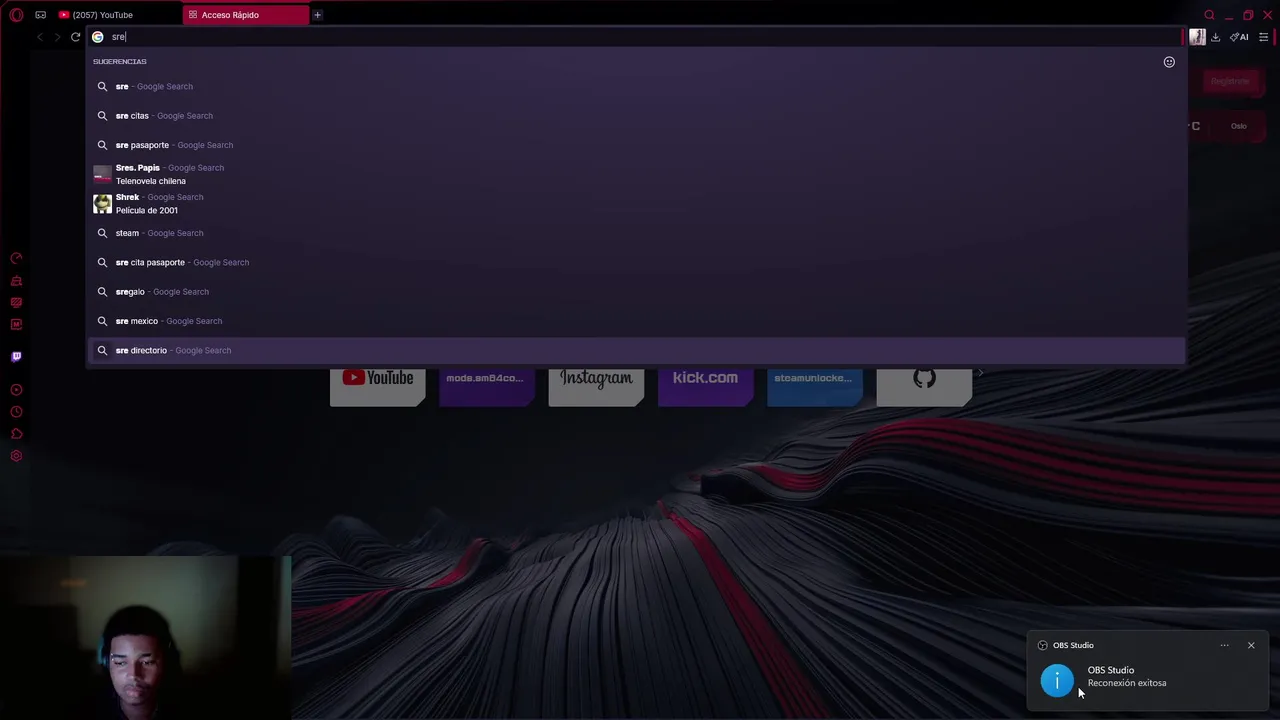Open the GitHub speed dial tile
Screen dimensions: 1280x720
point(924,386)
